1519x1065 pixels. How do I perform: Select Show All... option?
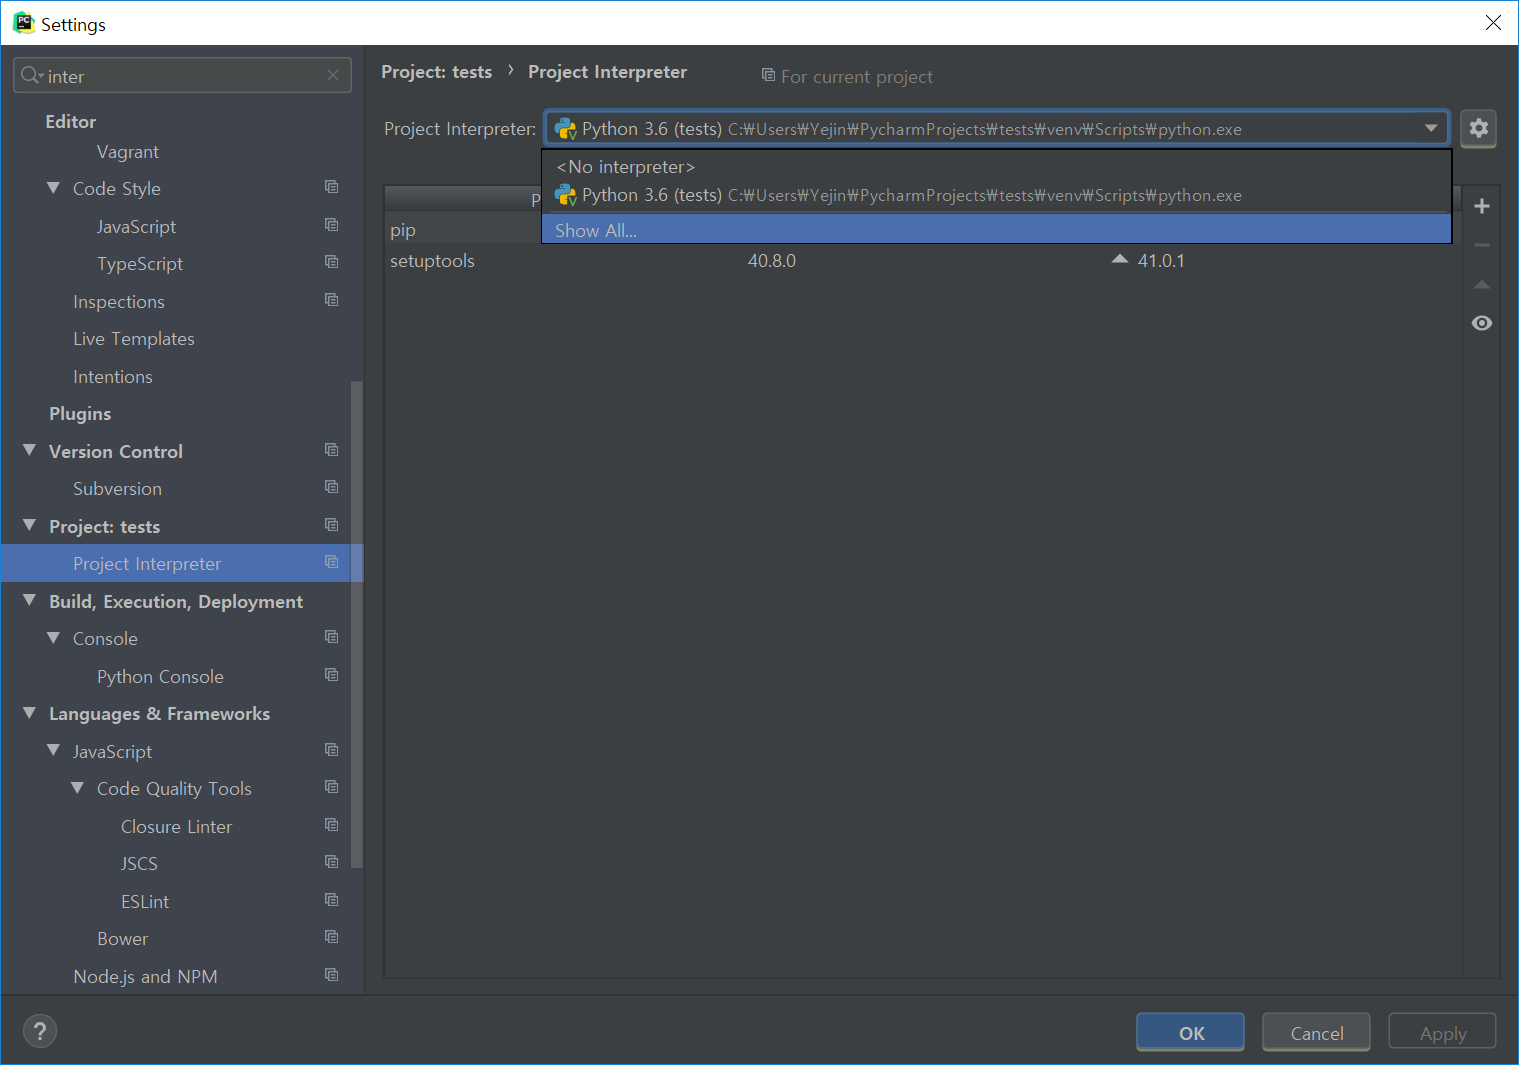coord(996,230)
